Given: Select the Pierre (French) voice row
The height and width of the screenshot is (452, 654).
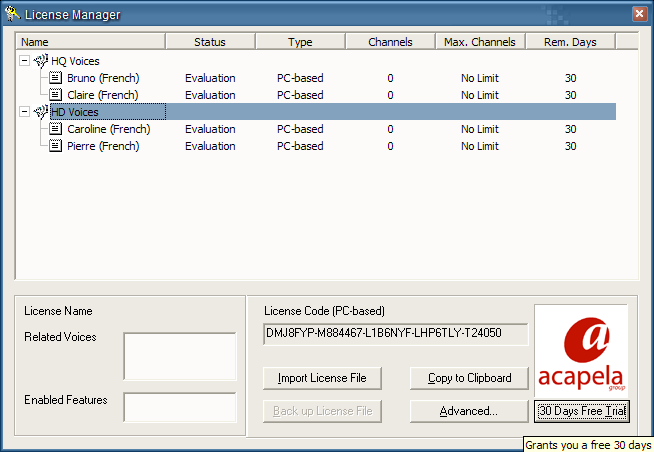Looking at the screenshot, I should (103, 146).
